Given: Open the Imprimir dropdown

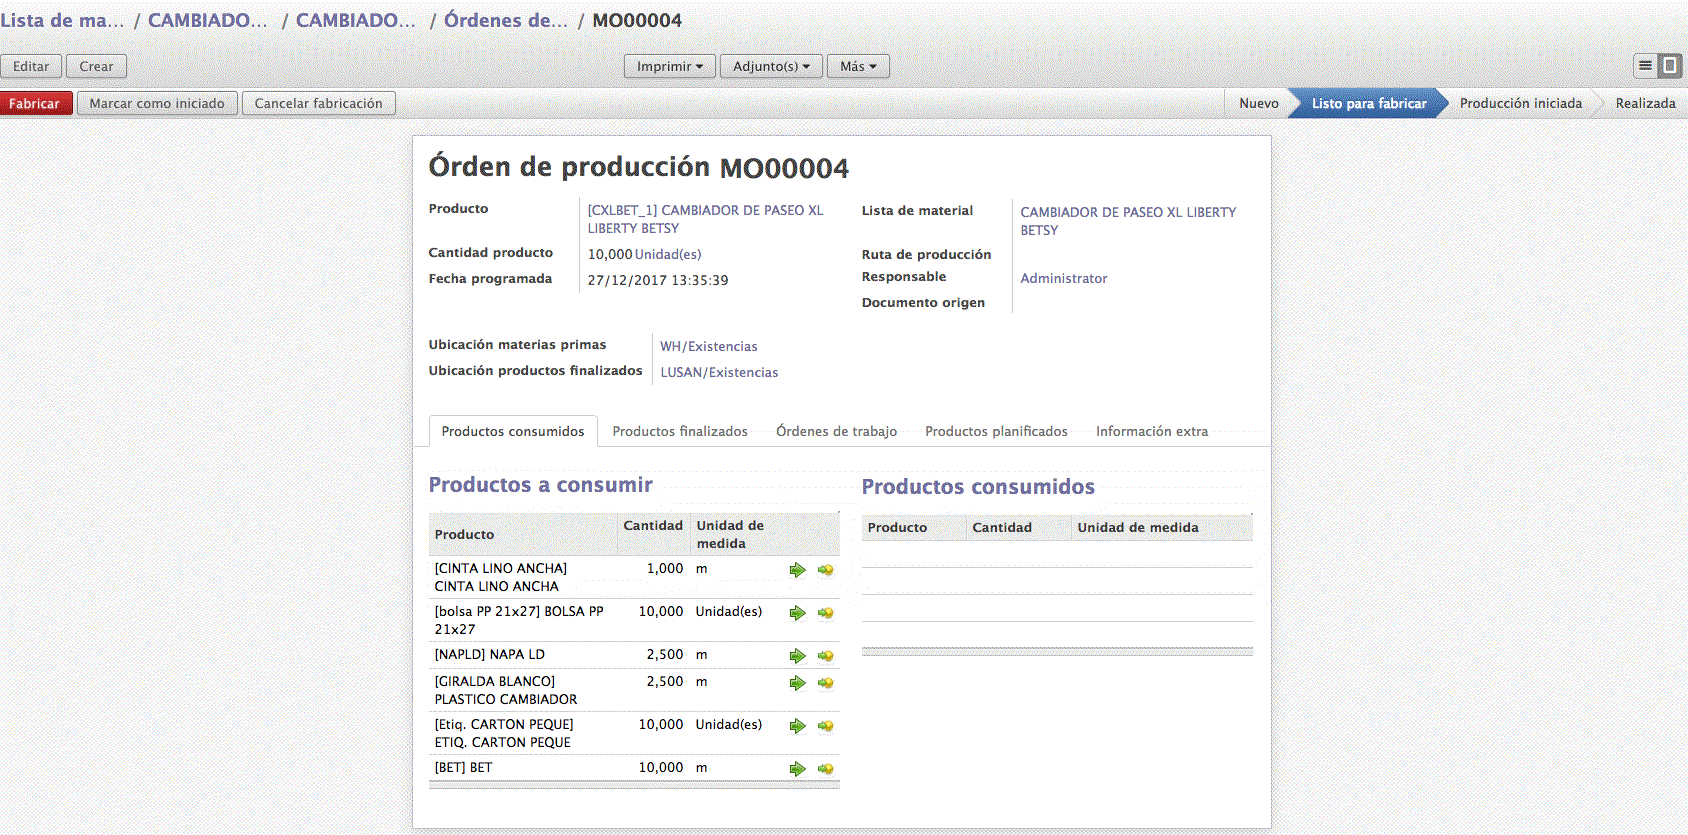Looking at the screenshot, I should 669,66.
